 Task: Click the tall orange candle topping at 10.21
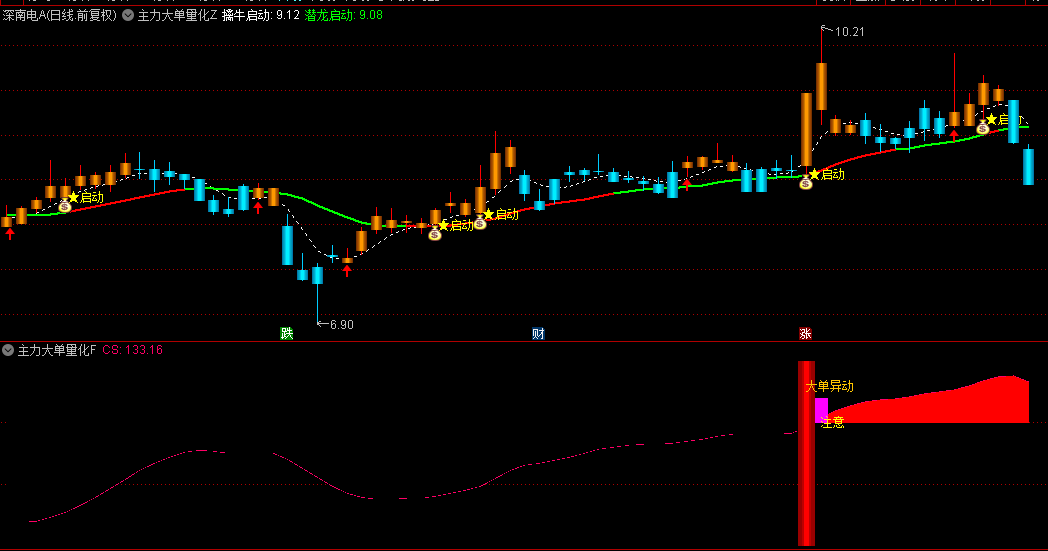pos(821,86)
